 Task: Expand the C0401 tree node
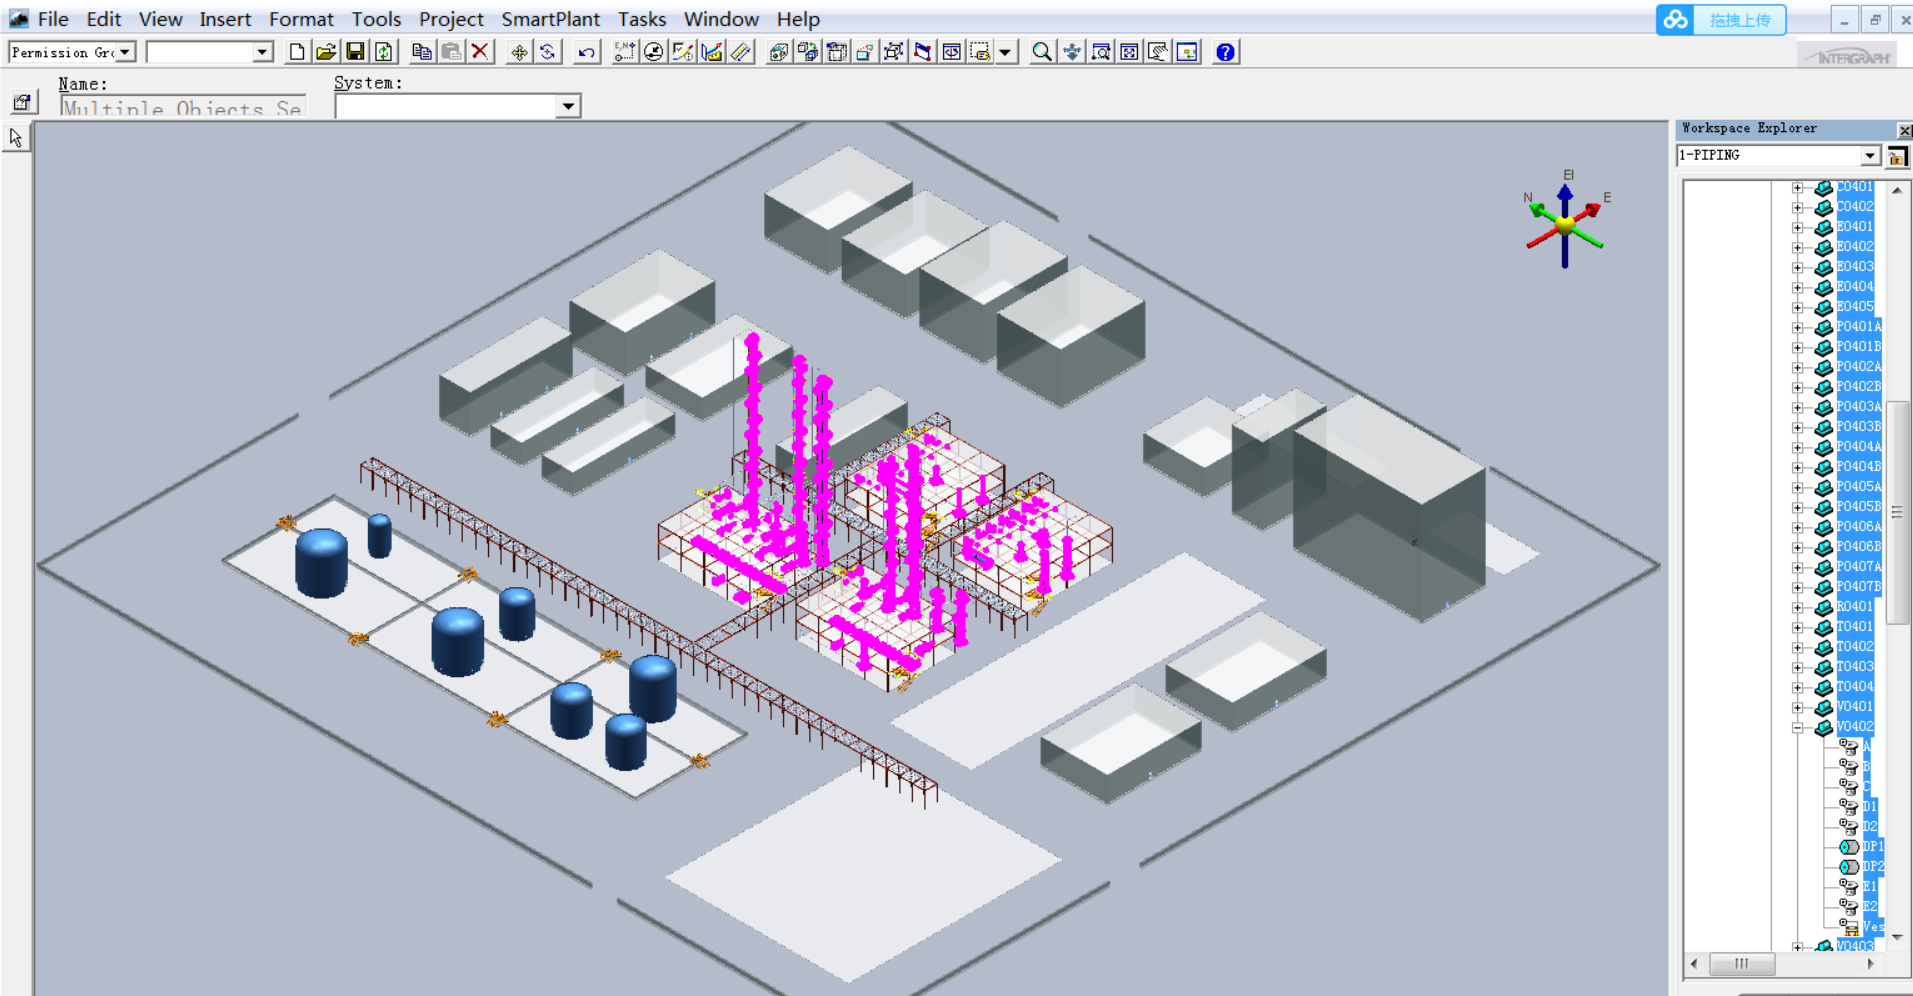[x=1797, y=187]
